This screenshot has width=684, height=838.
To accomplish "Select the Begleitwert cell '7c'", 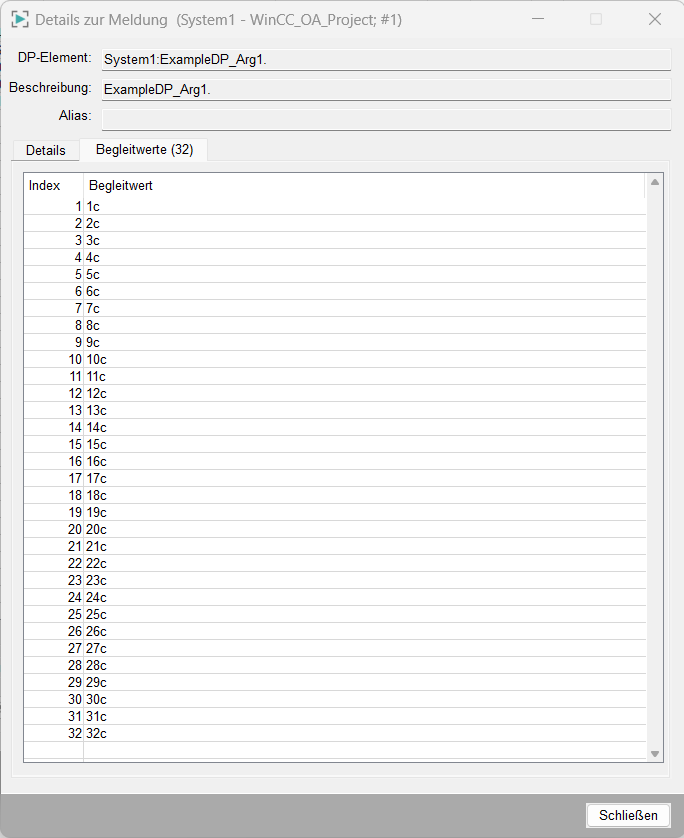I will 364,308.
